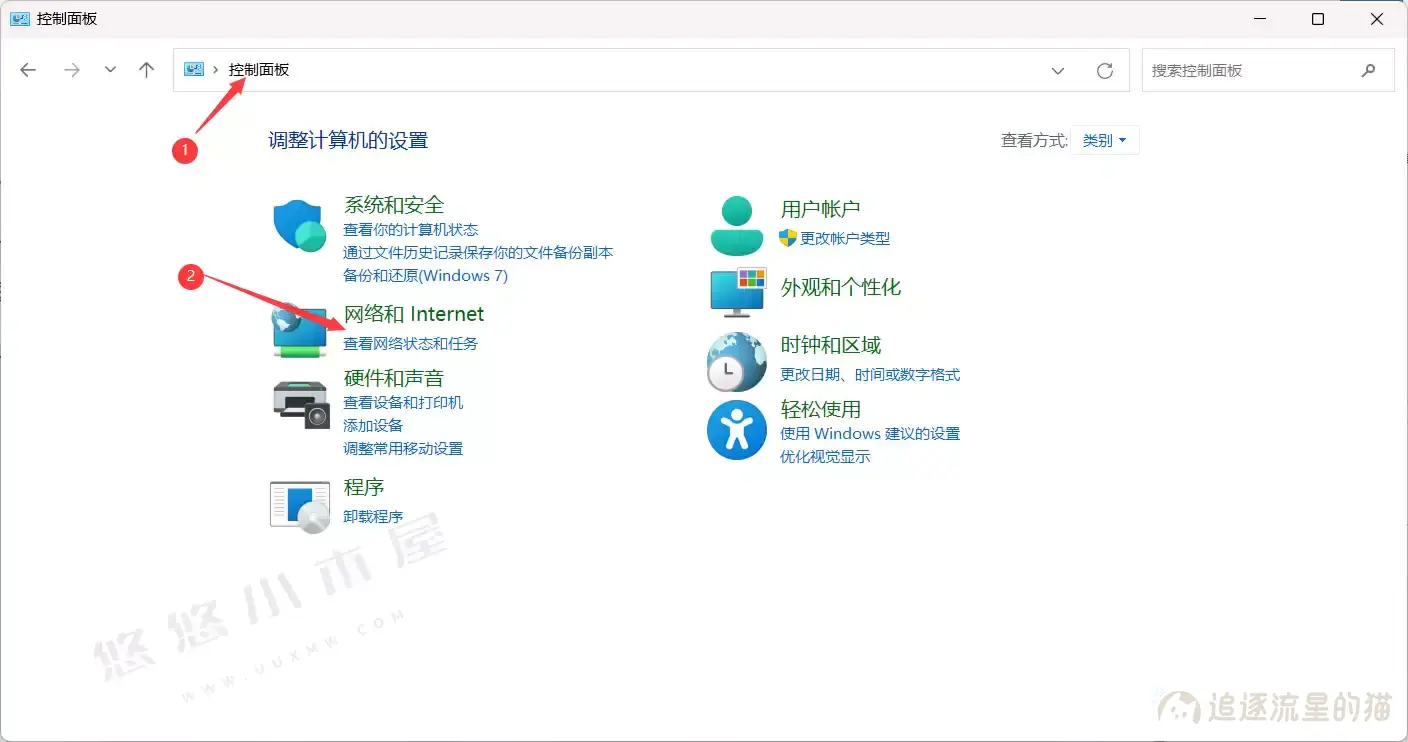Viewport: 1408px width, 742px height.
Task: Open 轻松使用 accessibility icon
Action: pos(736,430)
